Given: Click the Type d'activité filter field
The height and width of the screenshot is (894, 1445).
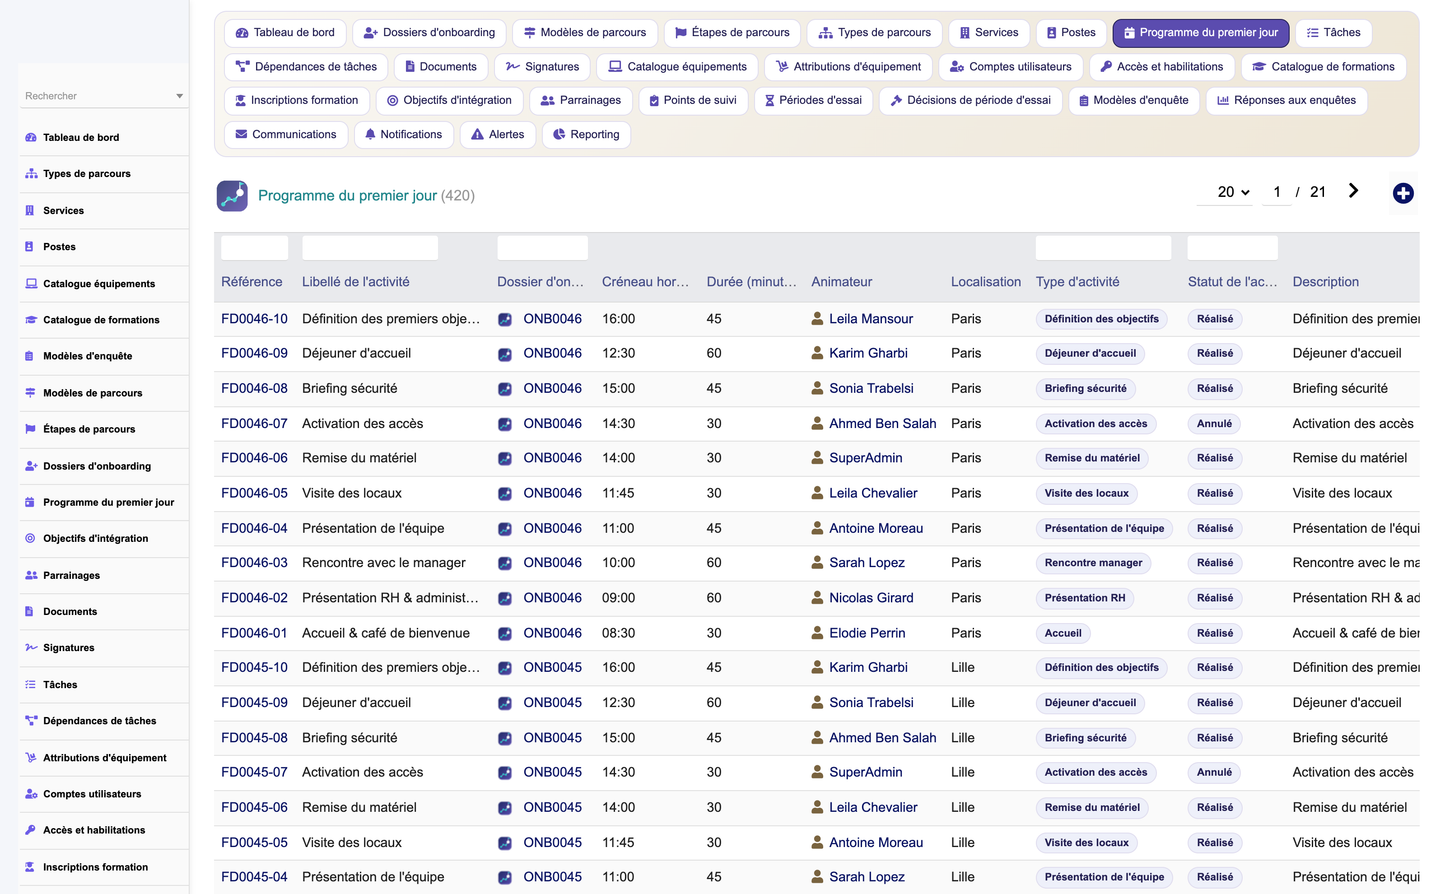Looking at the screenshot, I should coord(1103,248).
